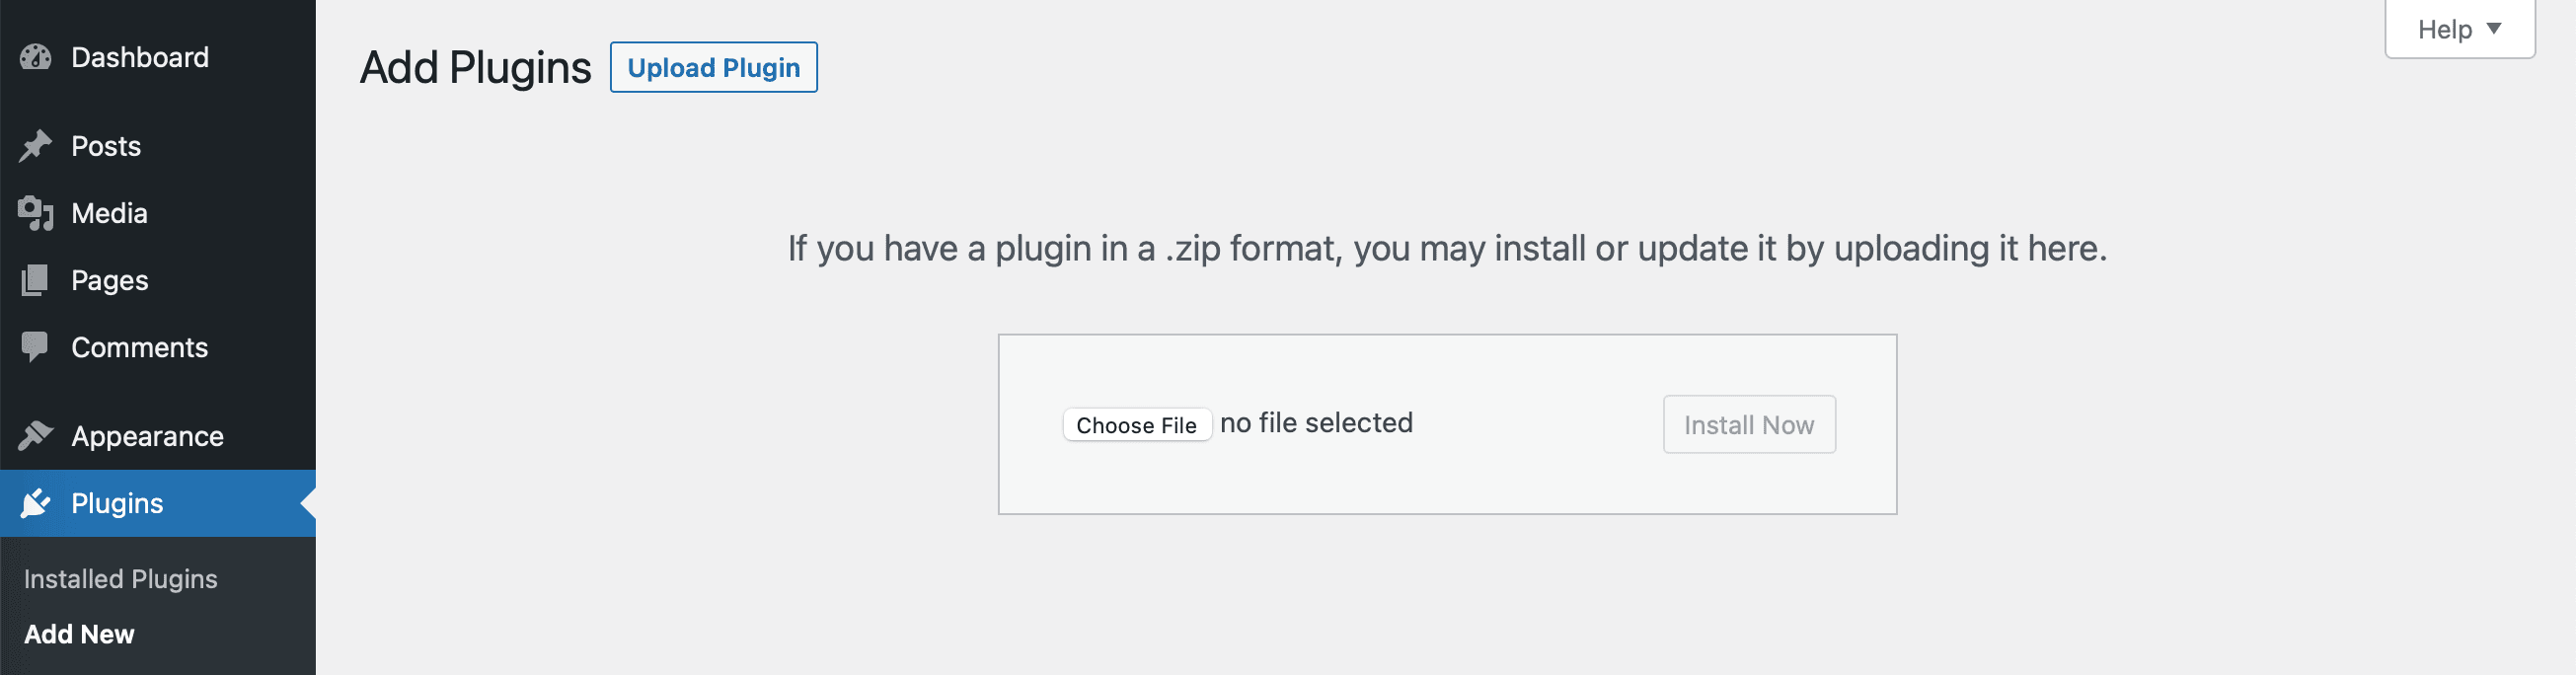Navigate to Comments menu label
2576x675 pixels.
tap(139, 347)
